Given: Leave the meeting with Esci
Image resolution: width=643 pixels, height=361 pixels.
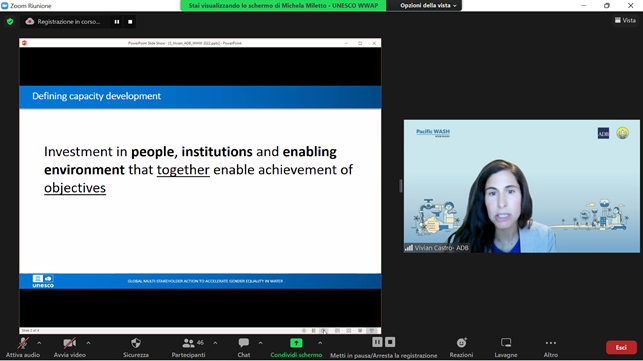Looking at the screenshot, I should click(x=621, y=347).
